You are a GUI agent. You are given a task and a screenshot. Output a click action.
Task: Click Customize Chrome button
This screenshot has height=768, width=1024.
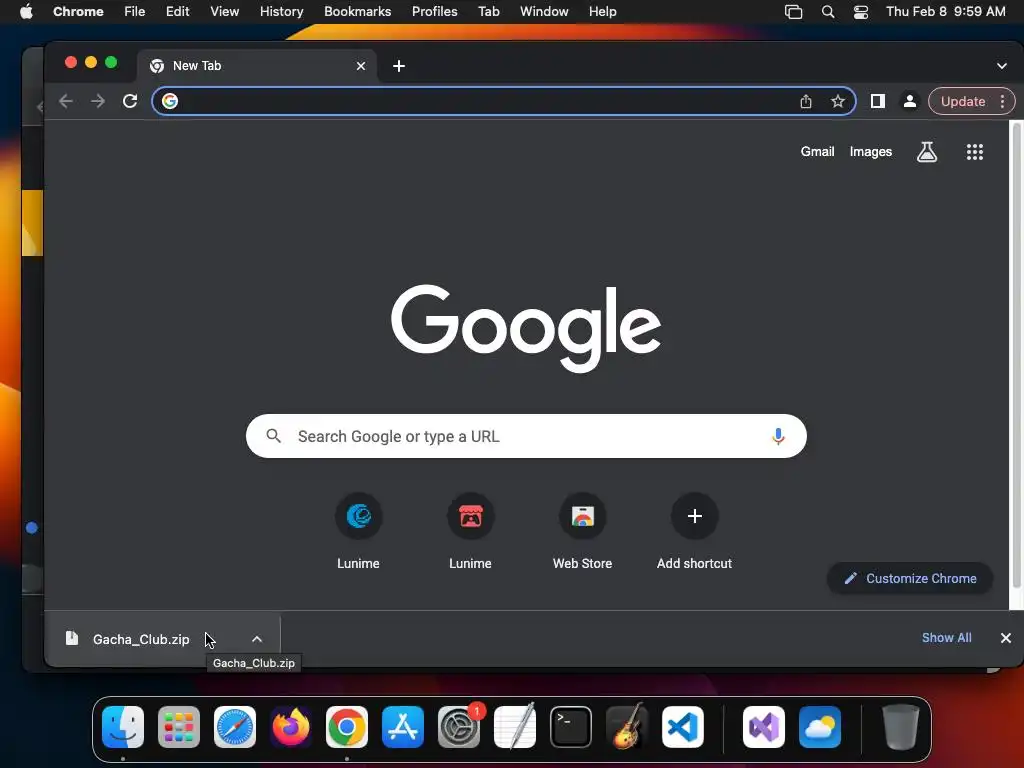tap(910, 579)
